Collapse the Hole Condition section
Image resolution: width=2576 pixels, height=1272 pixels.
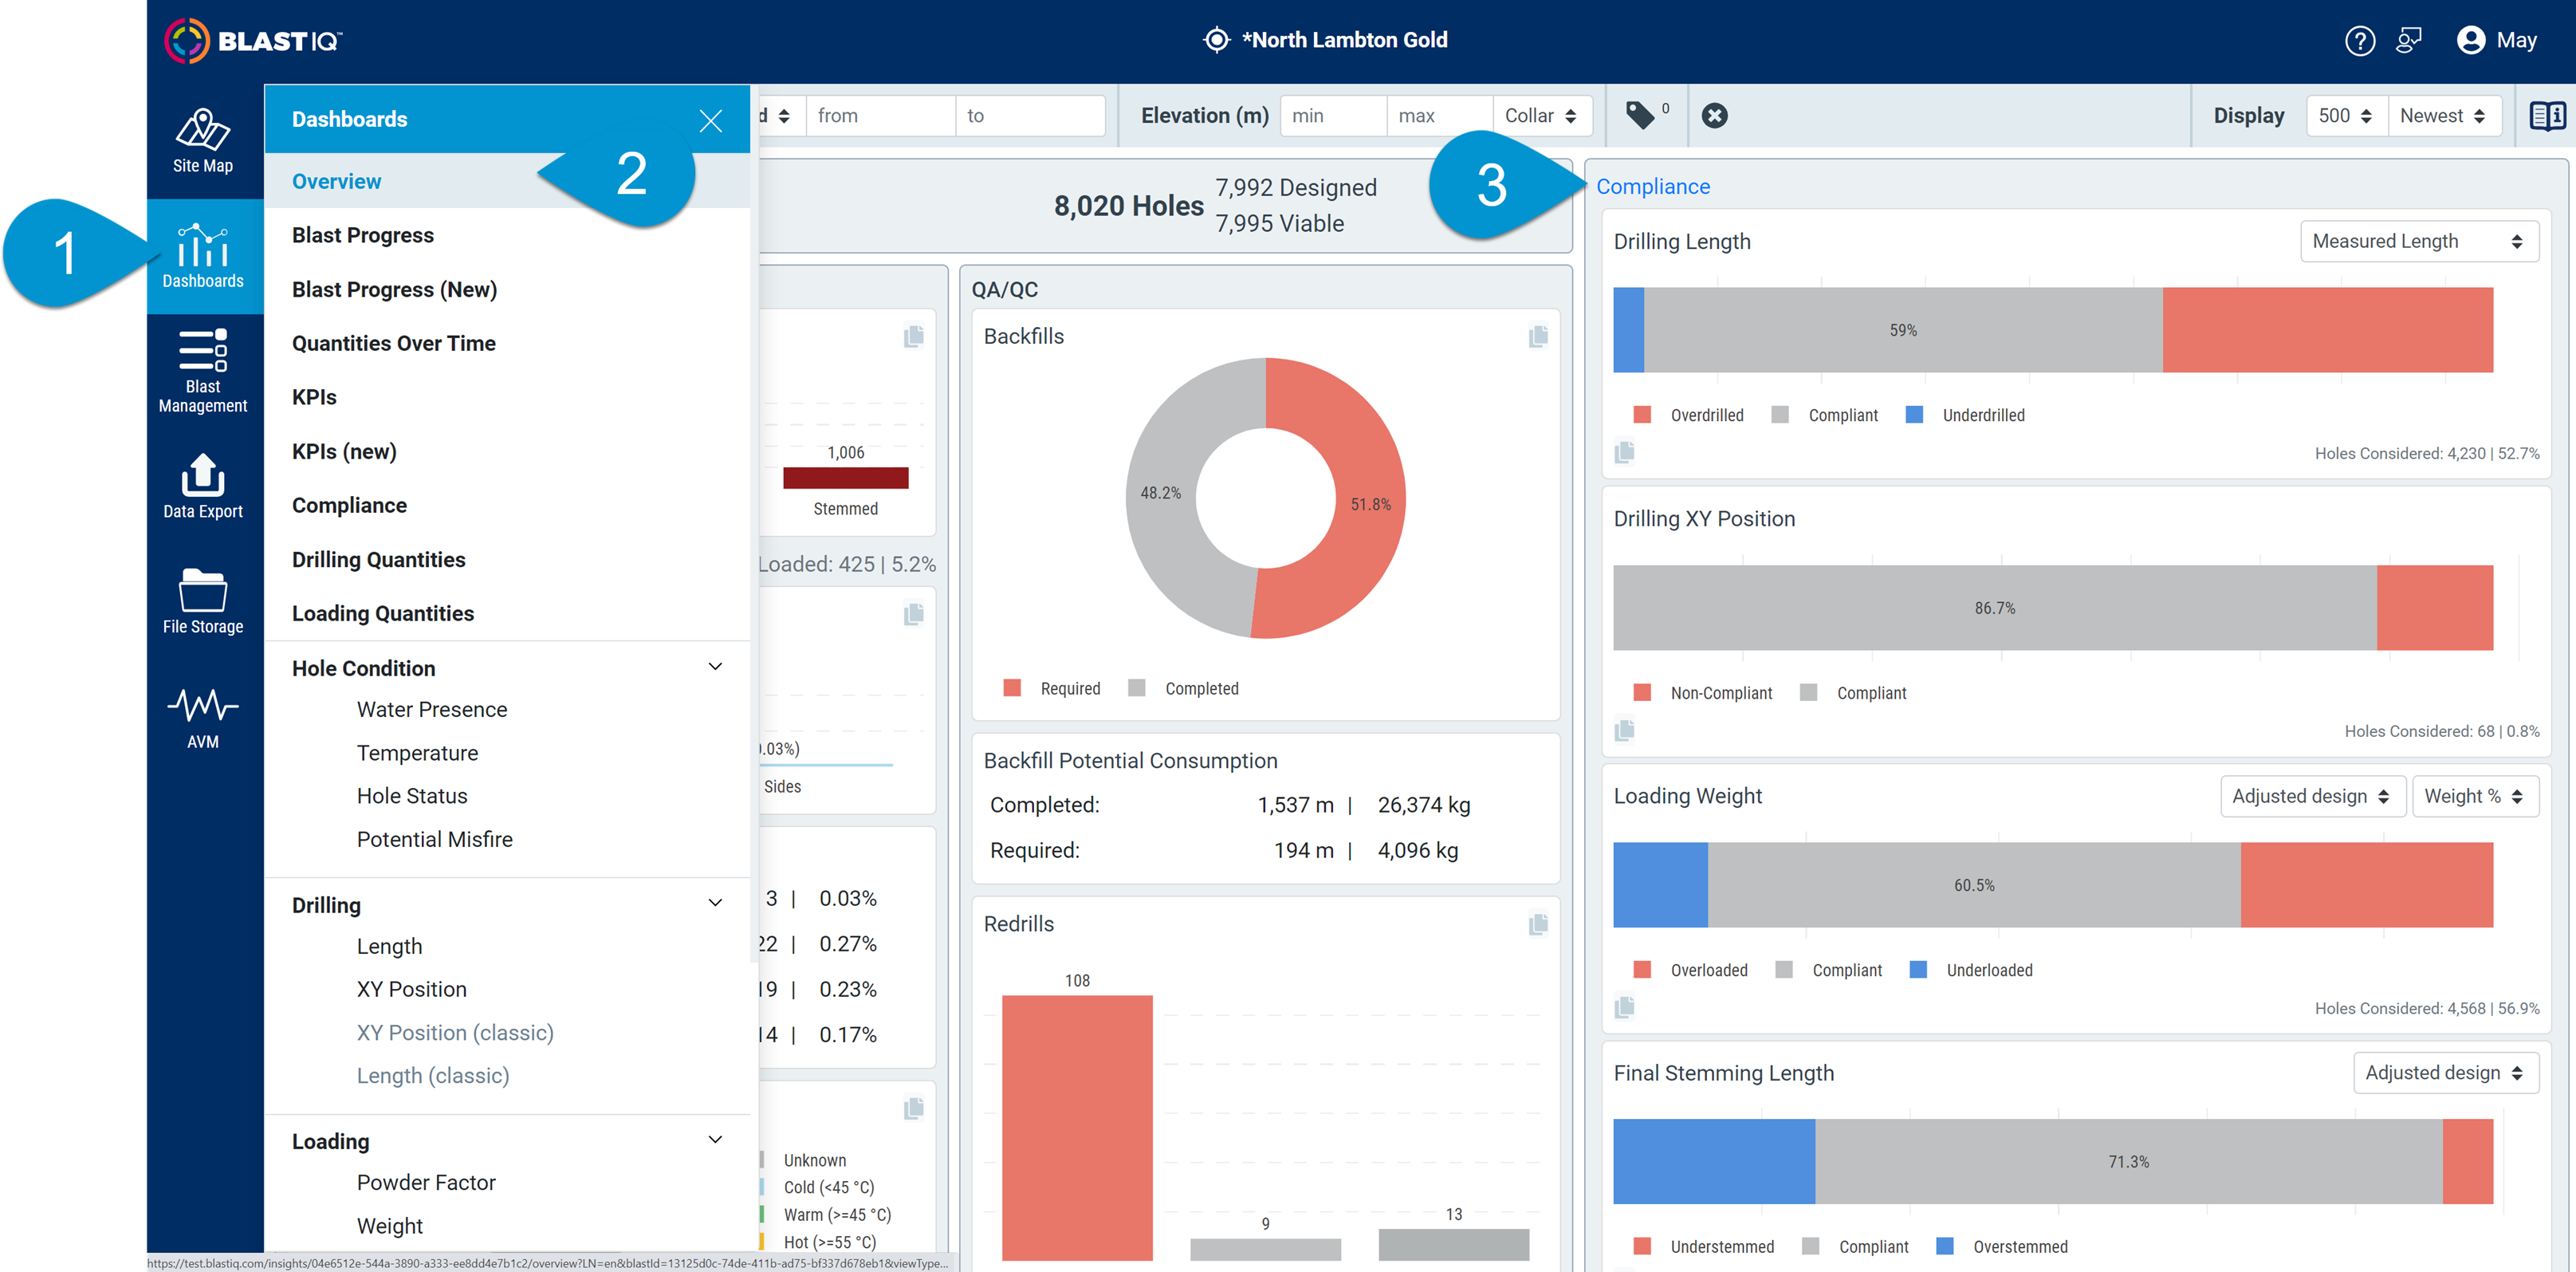click(714, 666)
